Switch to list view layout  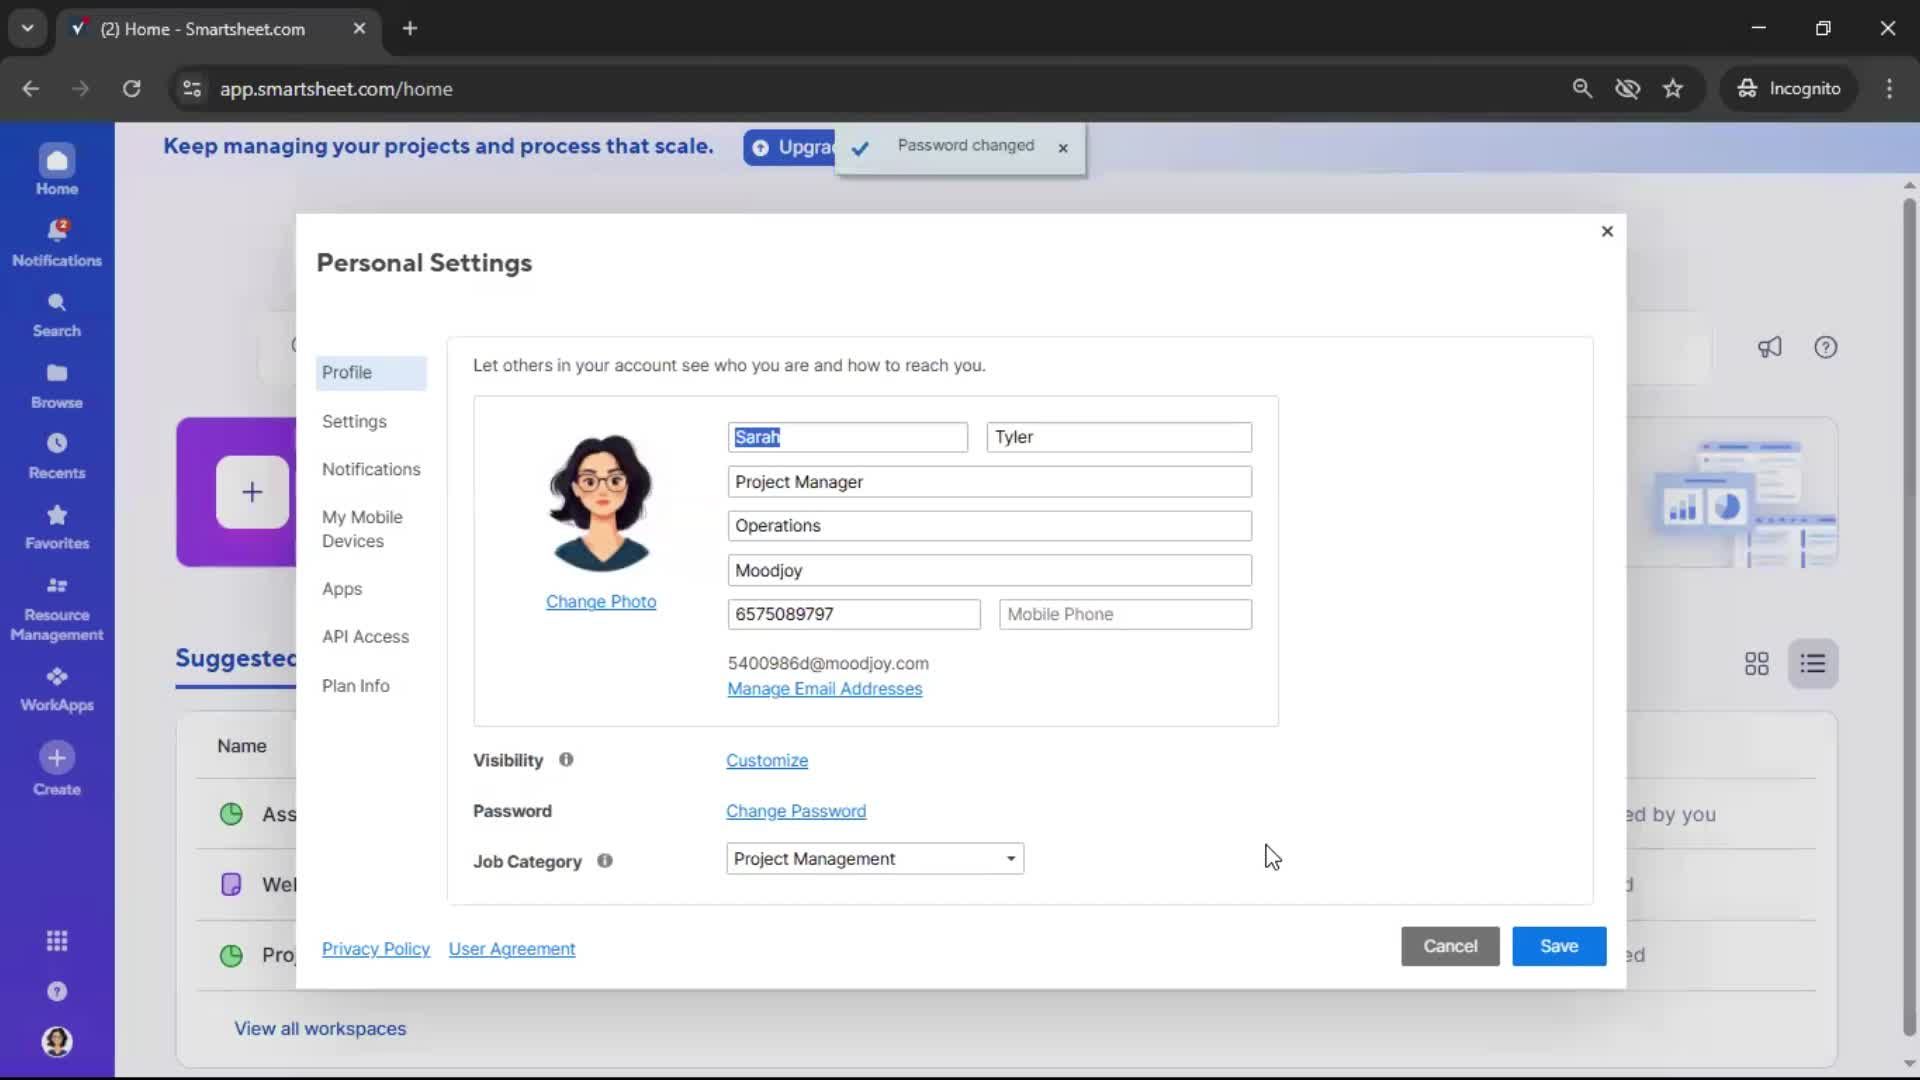(1813, 663)
